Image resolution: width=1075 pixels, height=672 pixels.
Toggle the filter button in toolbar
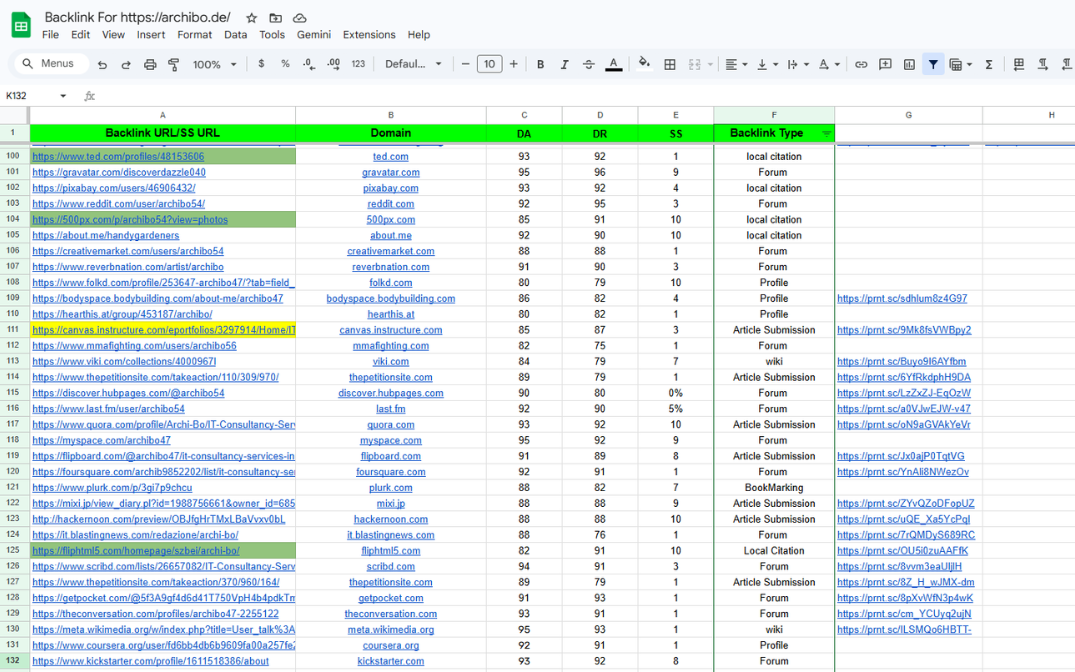click(933, 64)
